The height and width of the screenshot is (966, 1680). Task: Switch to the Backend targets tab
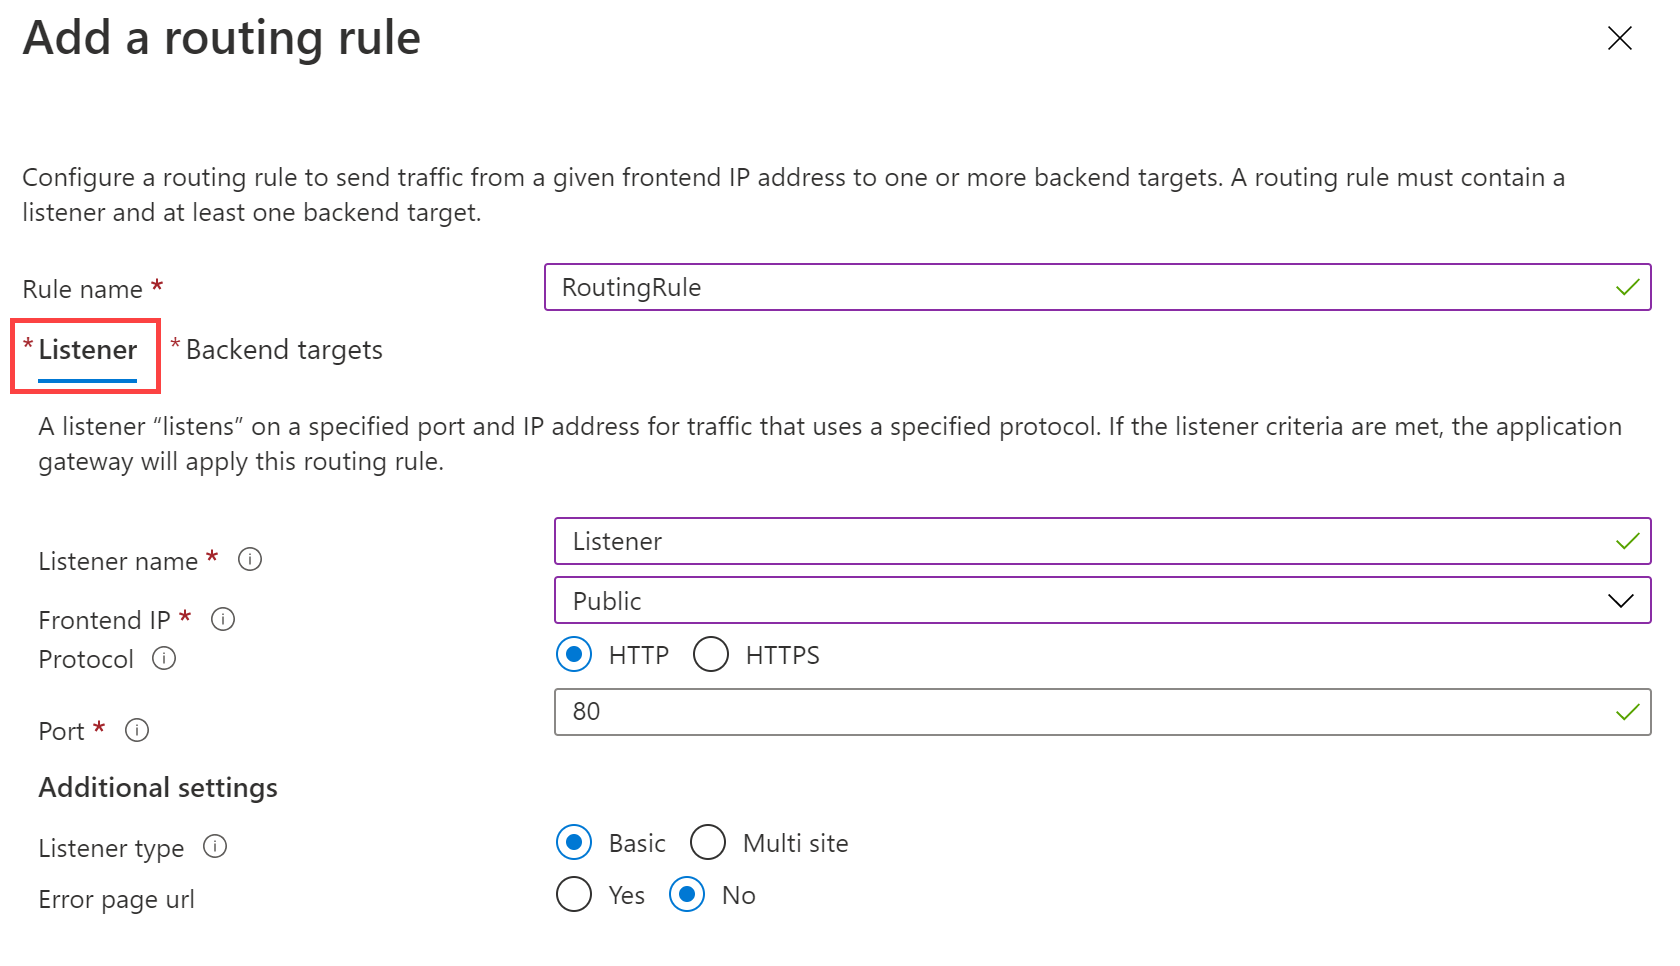tap(283, 349)
